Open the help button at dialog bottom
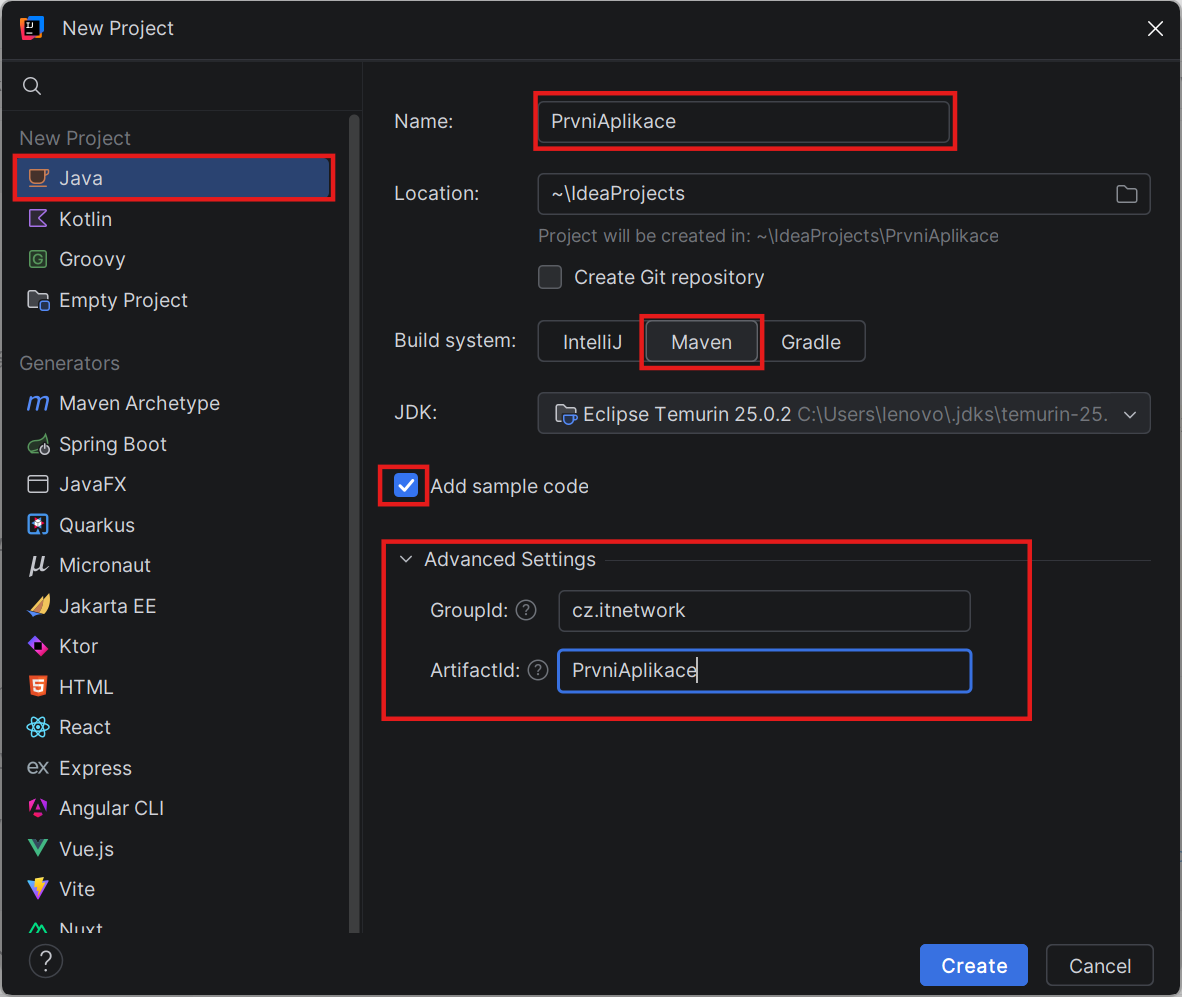1182x997 pixels. pyautogui.click(x=46, y=961)
